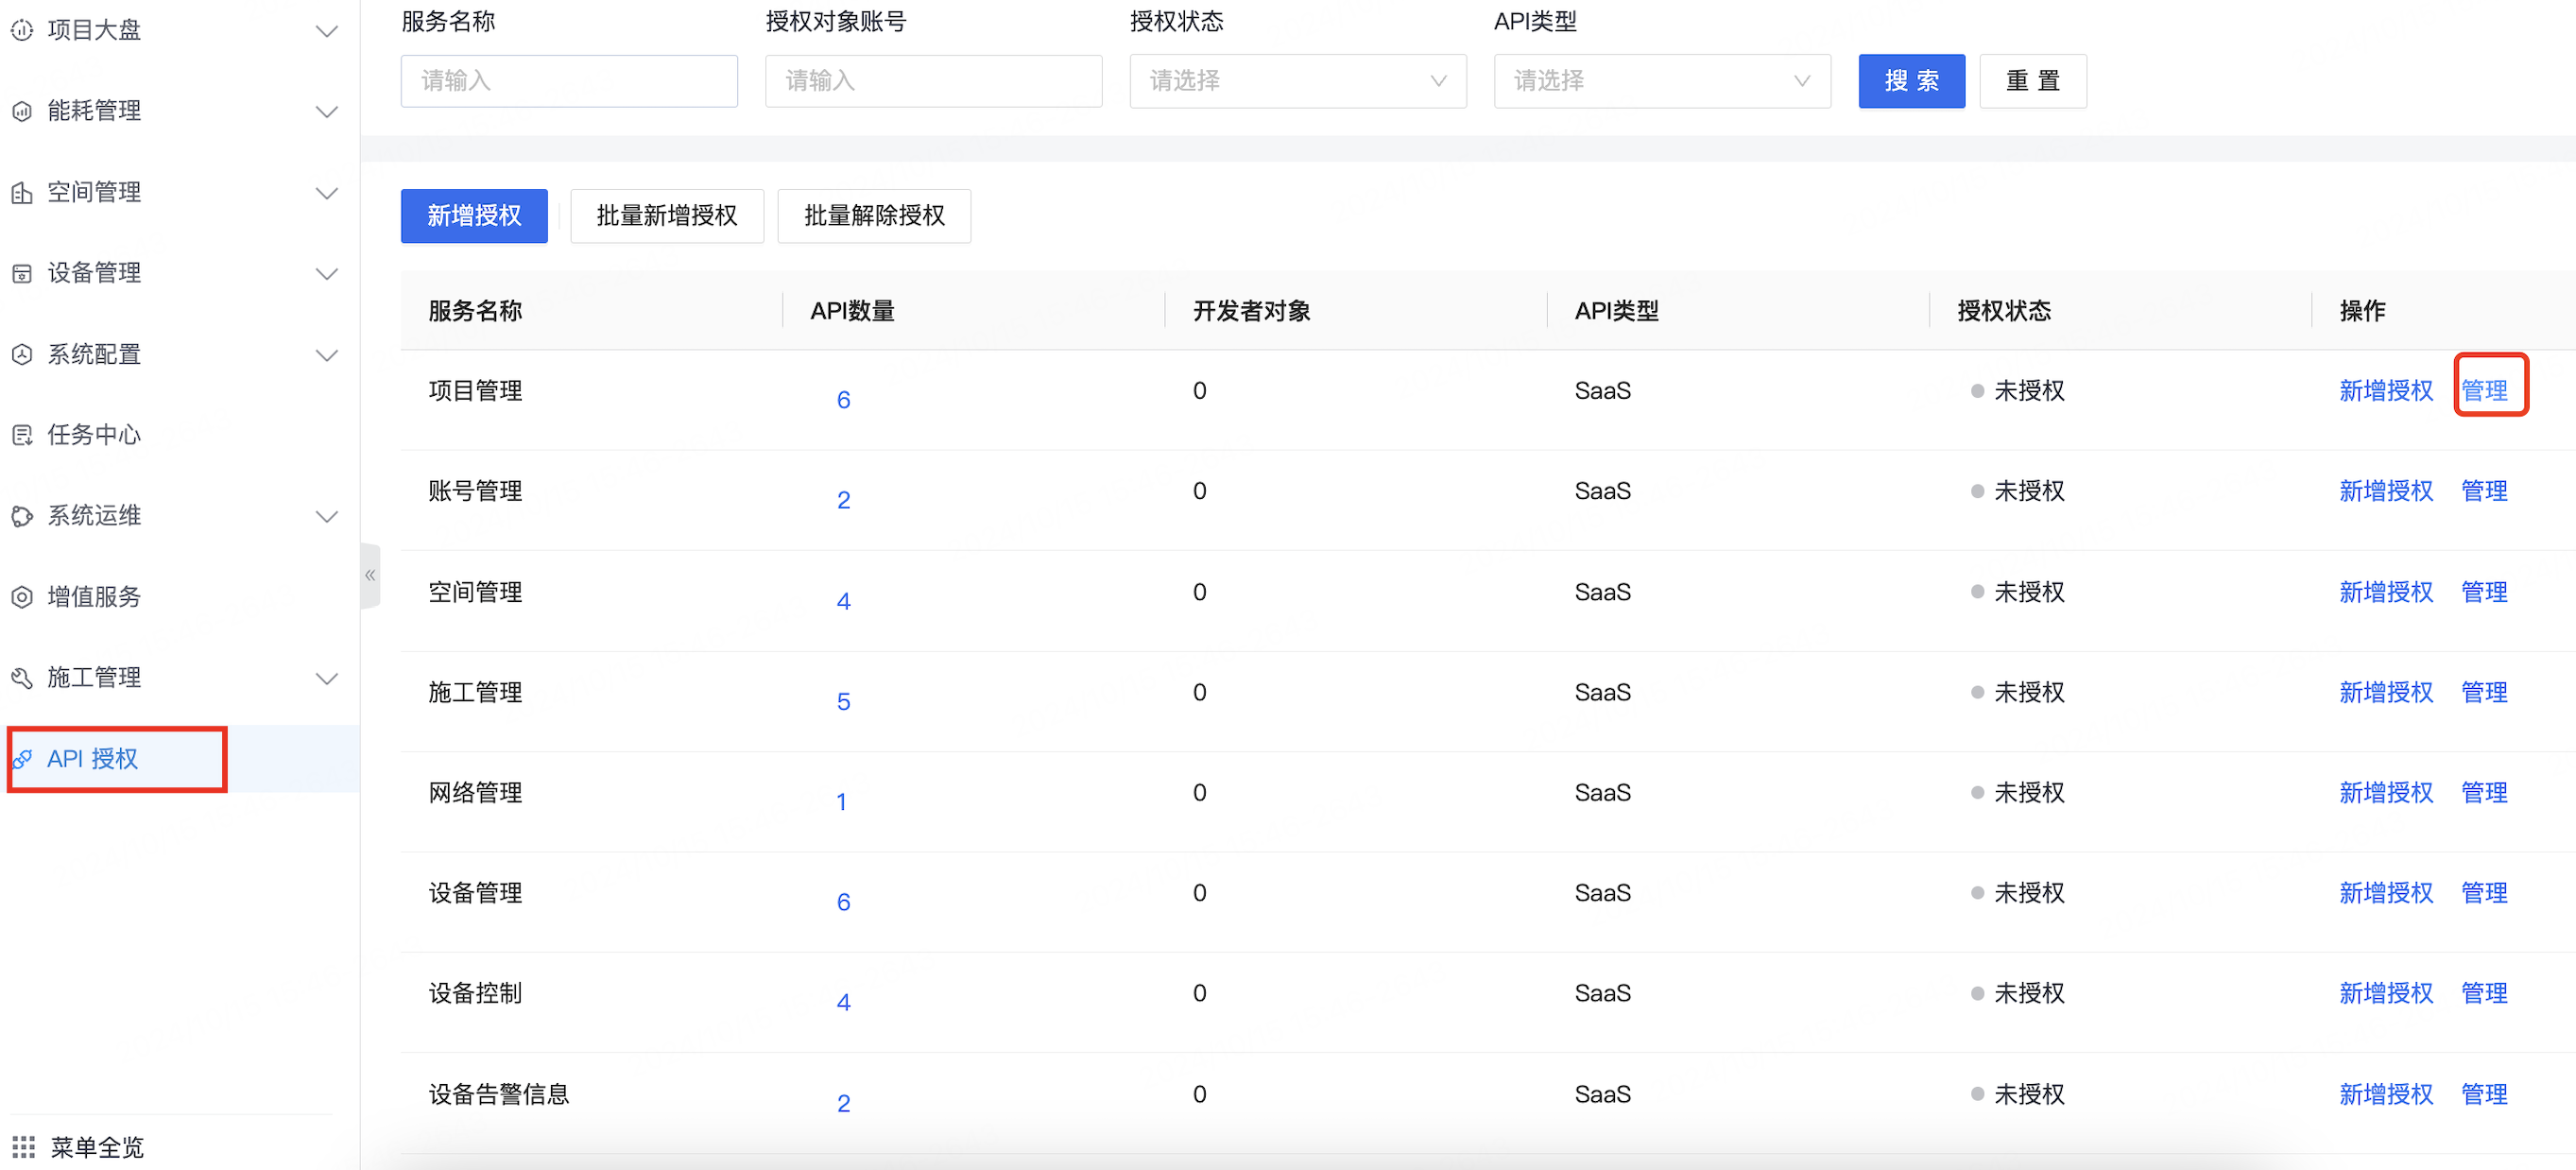
Task: Click the 能耗管理 energy sidebar icon
Action: pyautogui.click(x=22, y=111)
